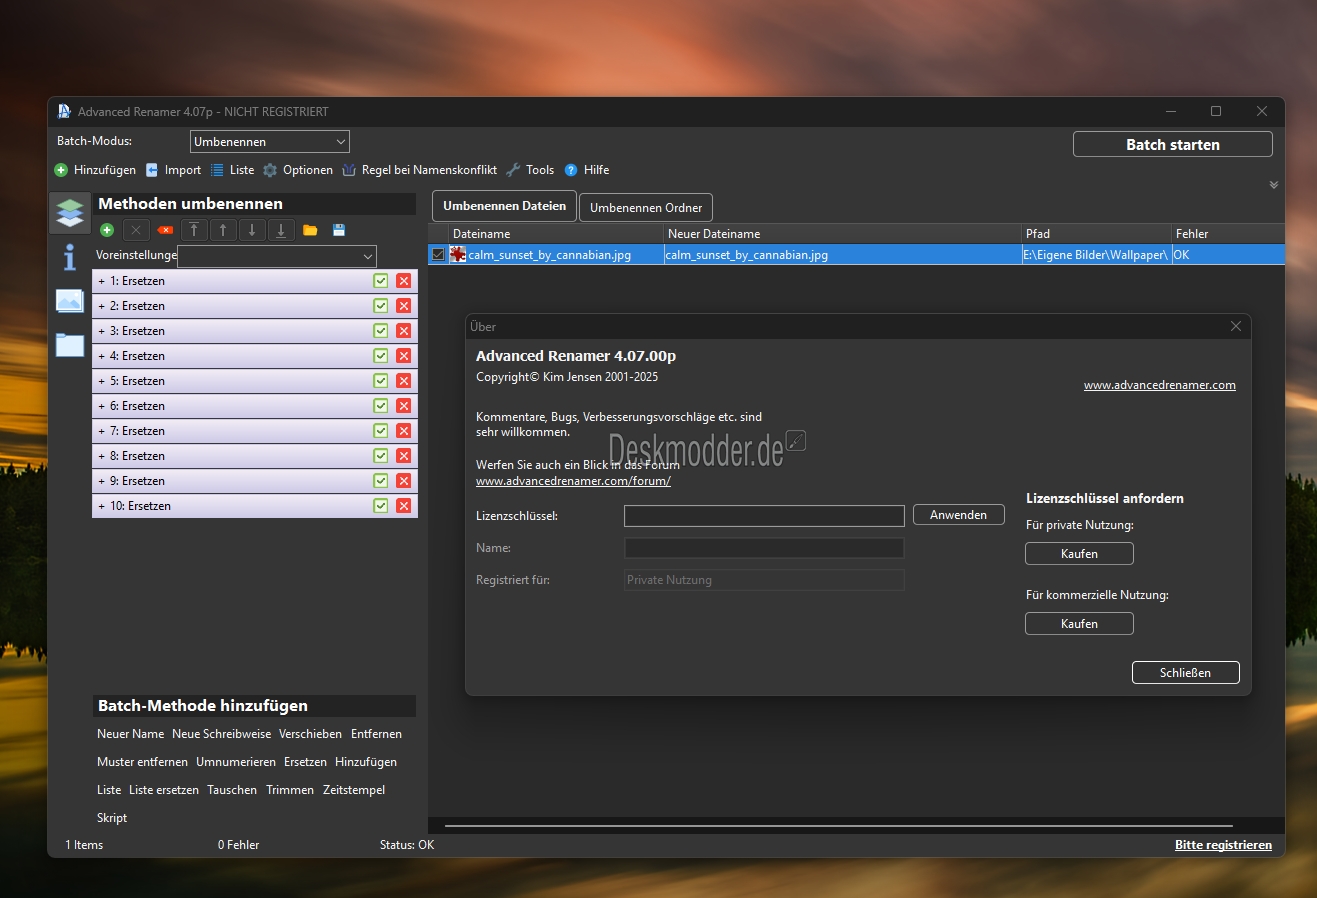Open the Hilfe menu
This screenshot has height=898, width=1317.
587,170
